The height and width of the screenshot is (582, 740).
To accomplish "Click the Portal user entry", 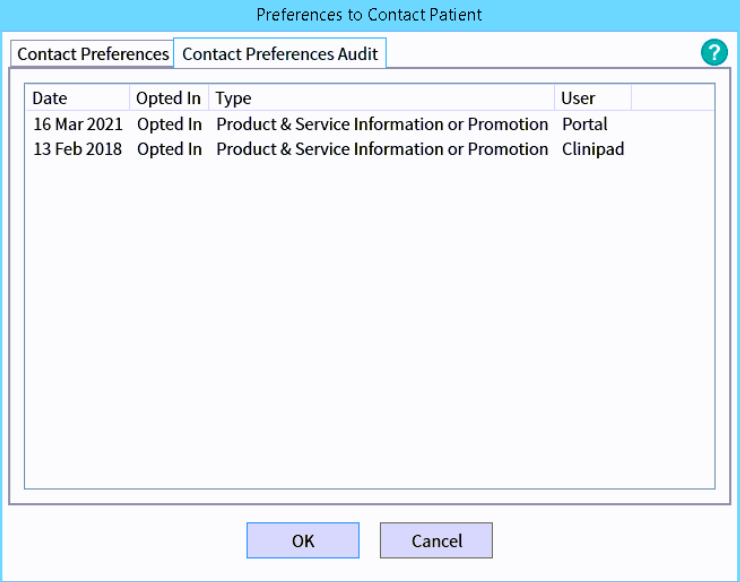I will pos(585,125).
